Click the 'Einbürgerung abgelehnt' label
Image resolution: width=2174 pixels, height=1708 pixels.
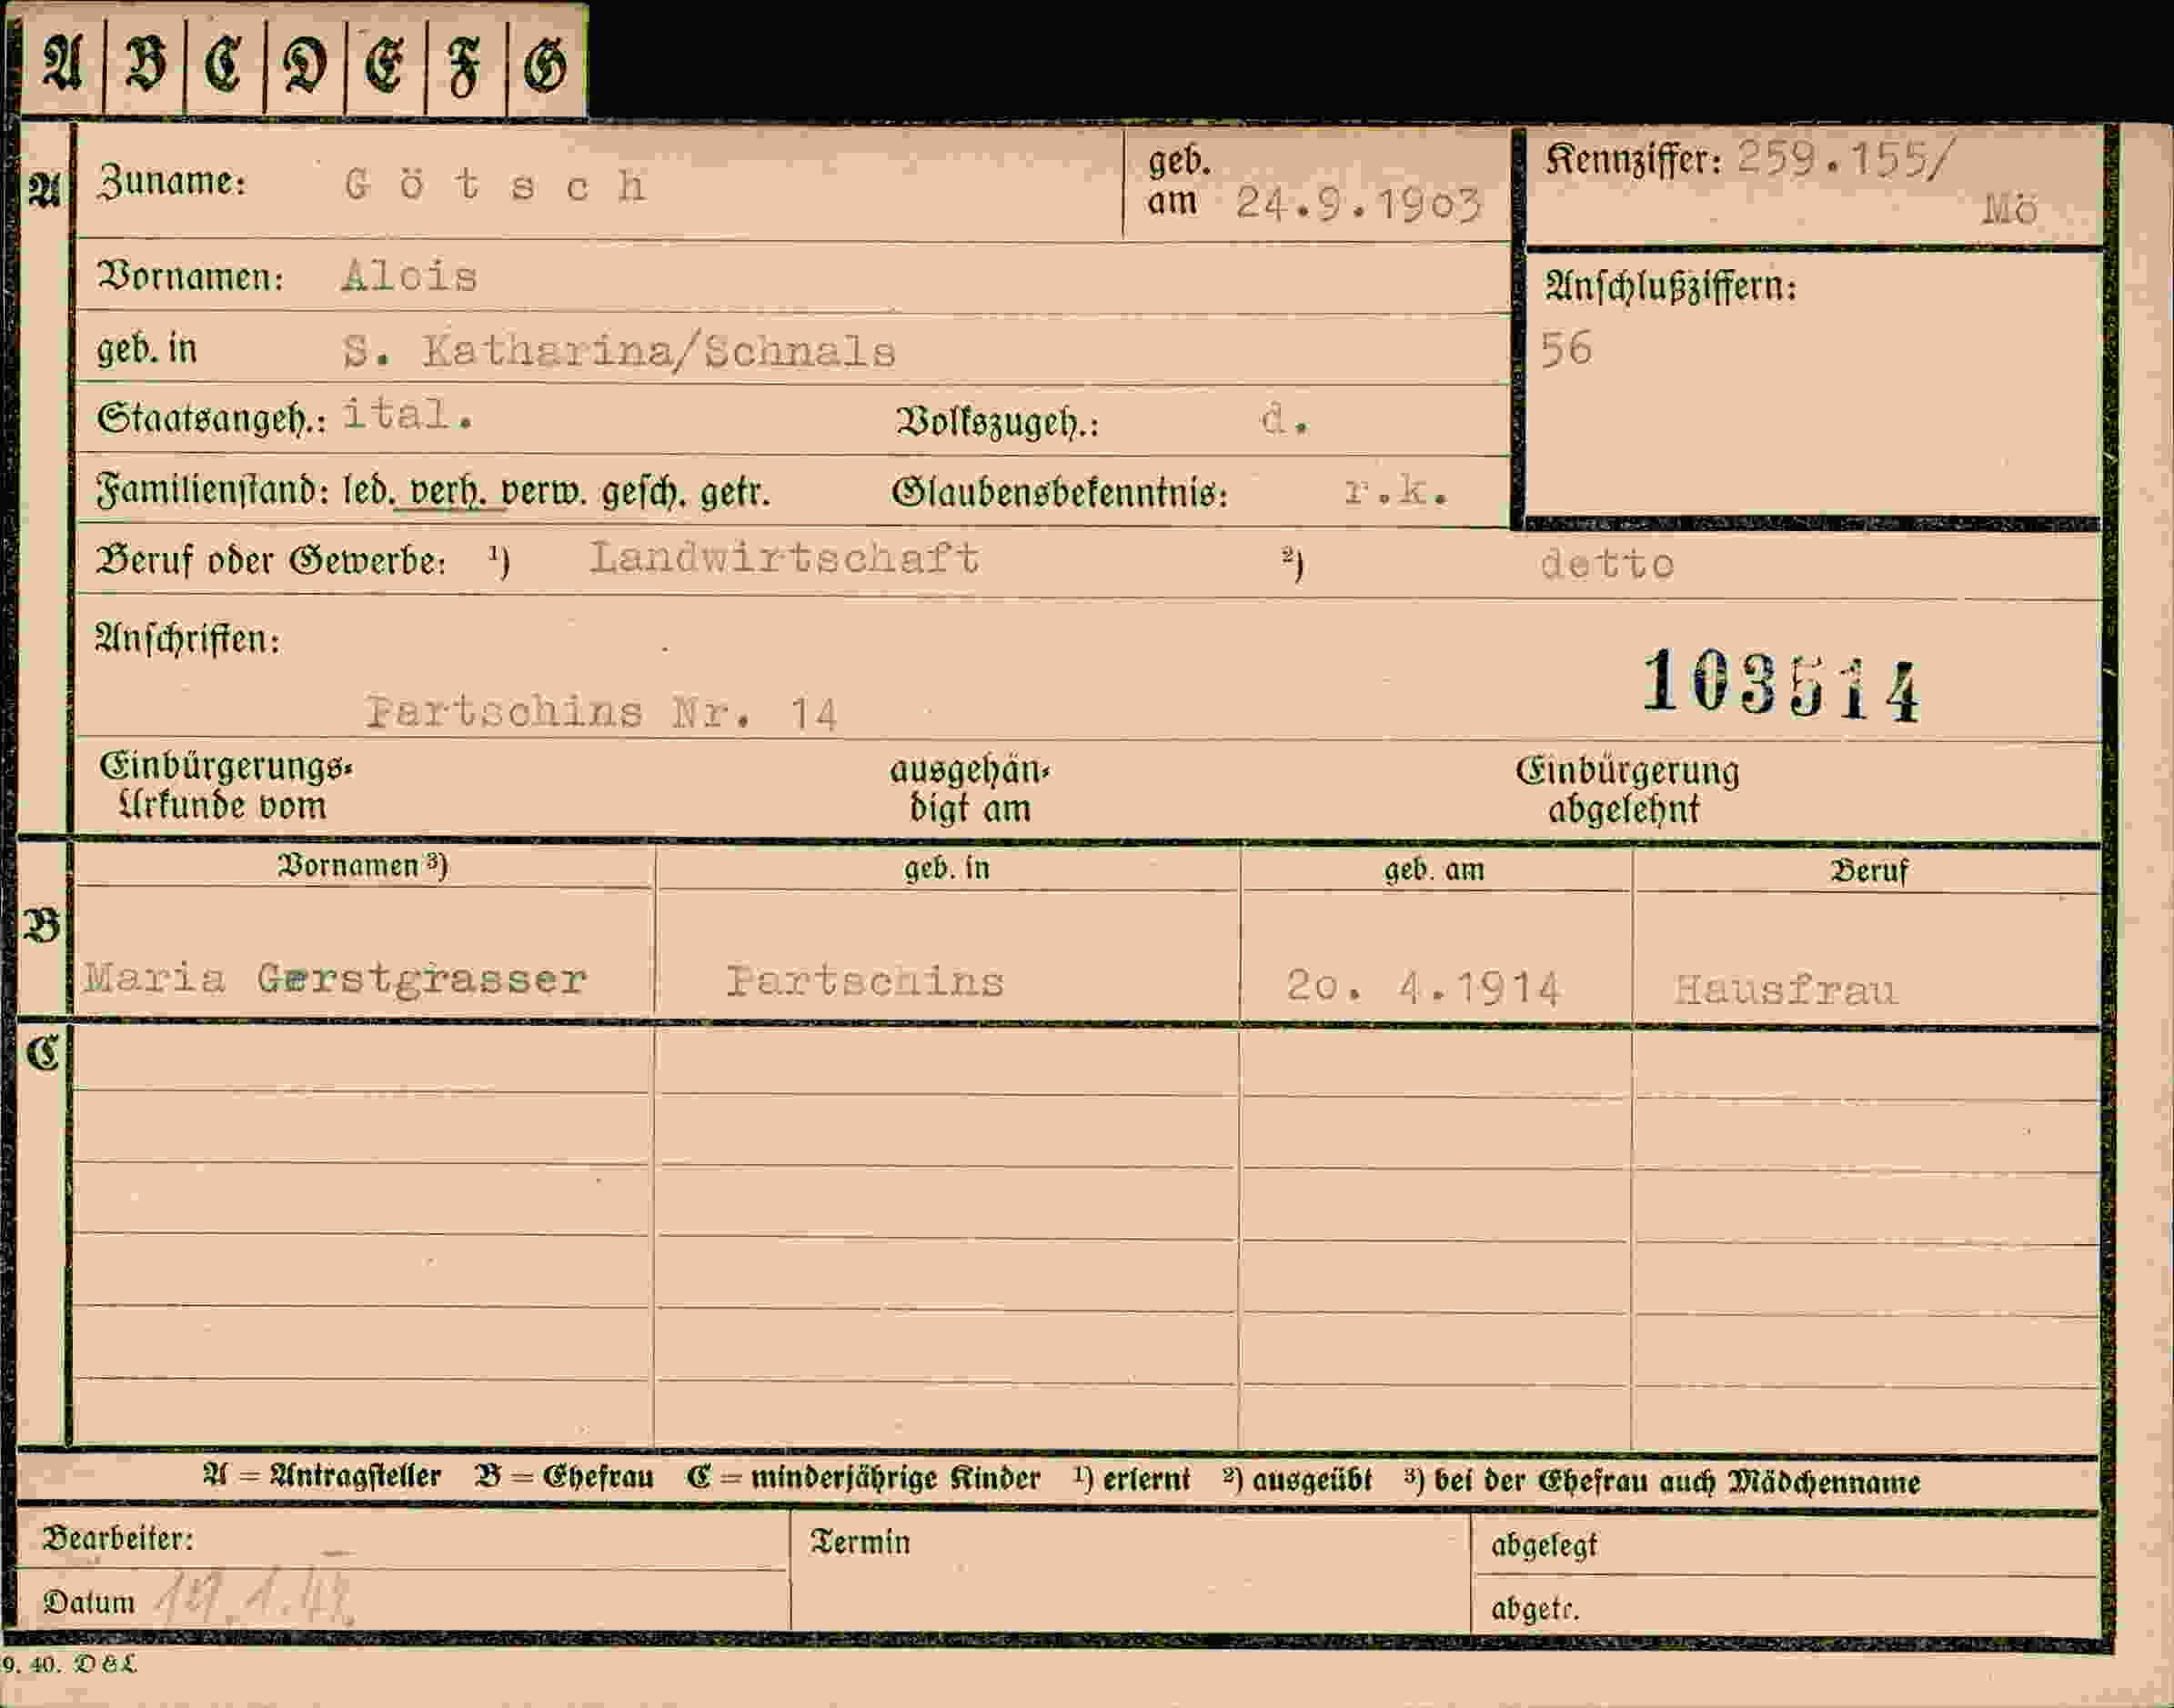point(1627,790)
